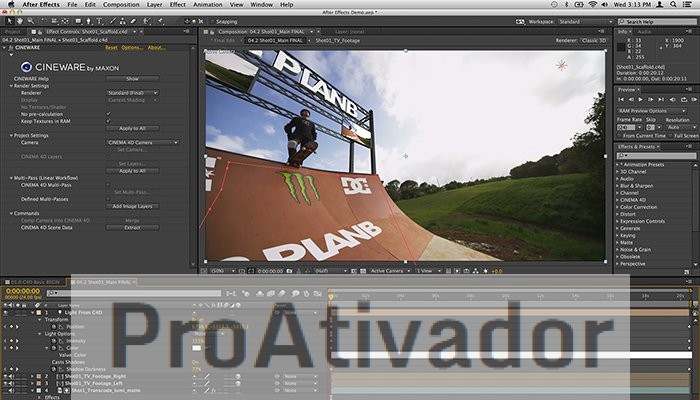Screen dimensions: 700x400
Task: Enable the Snapping checkbox
Action: pos(212,21)
